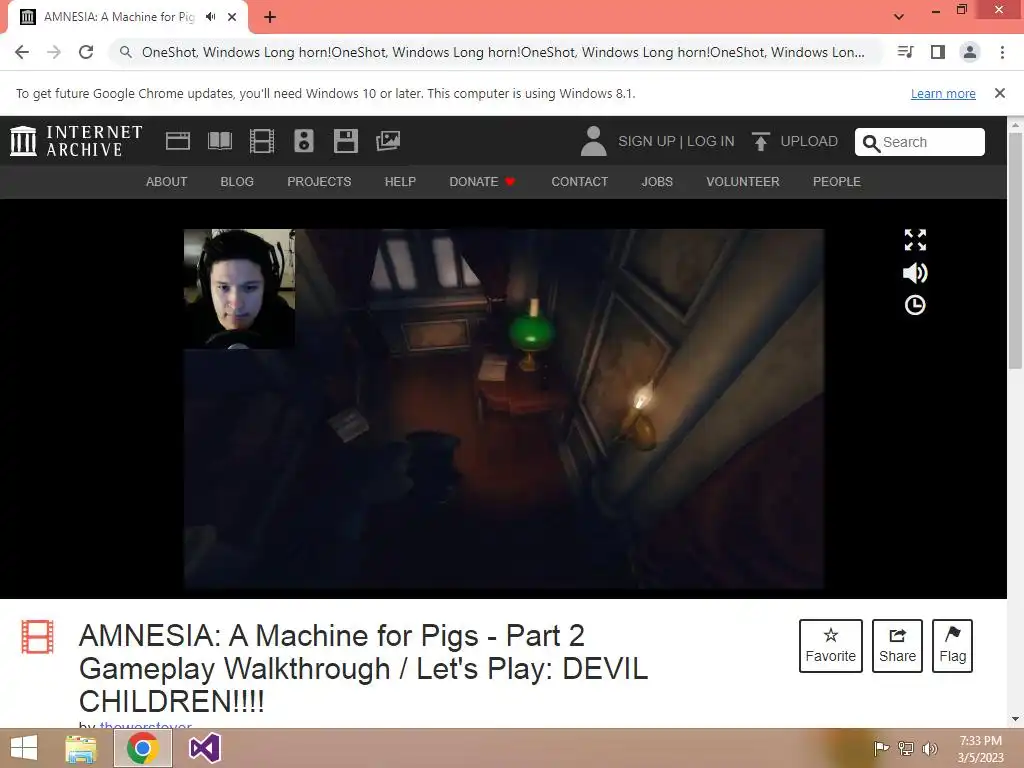The image size is (1024, 768).
Task: Open the Web (Wayback) media icon
Action: (178, 141)
